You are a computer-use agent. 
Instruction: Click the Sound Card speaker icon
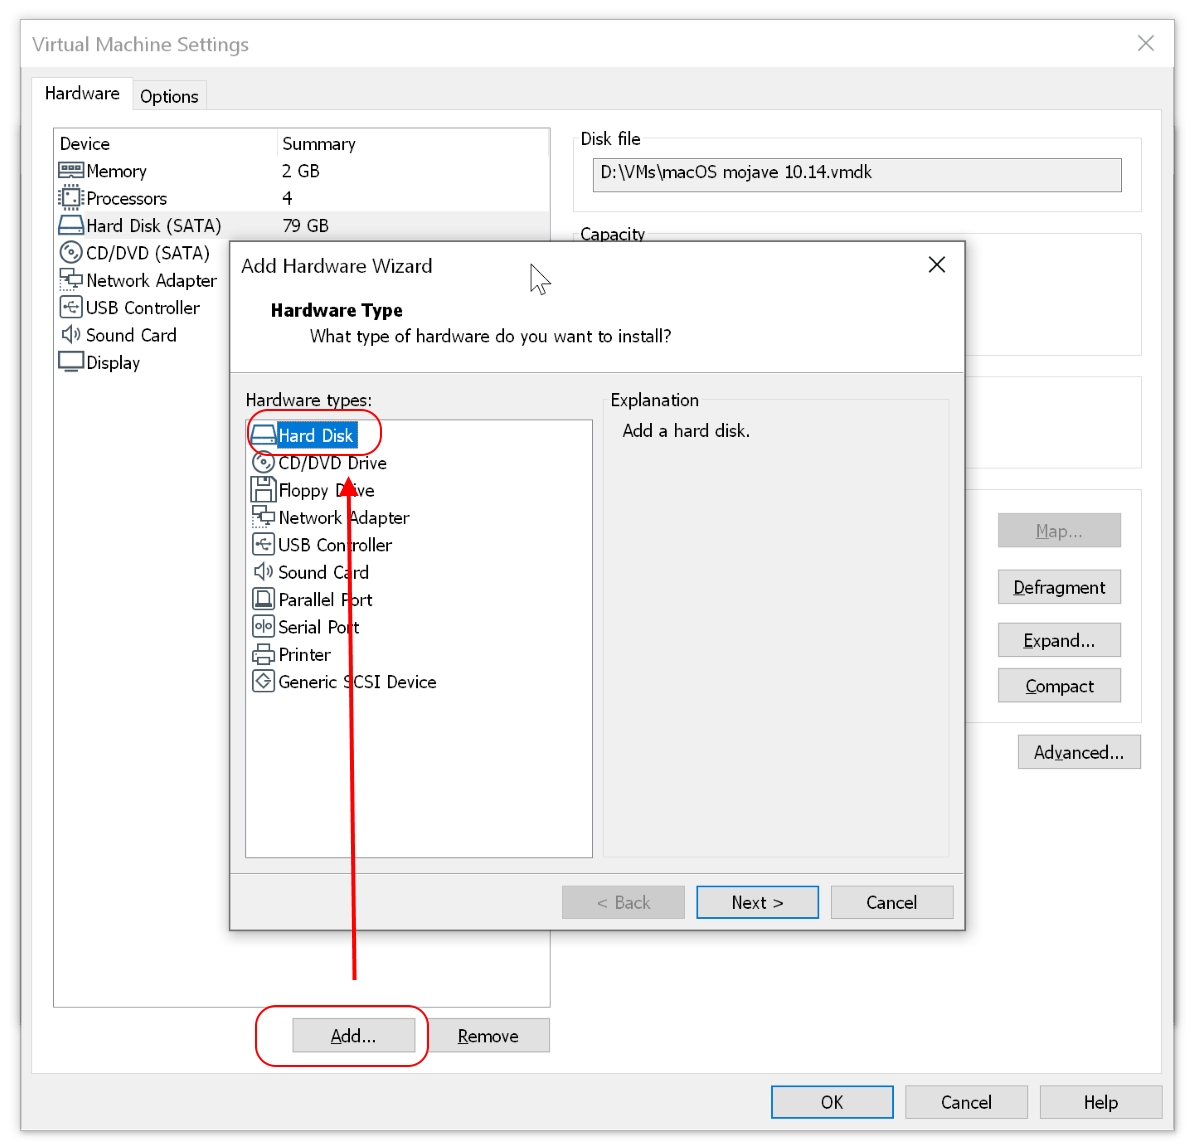pos(71,335)
